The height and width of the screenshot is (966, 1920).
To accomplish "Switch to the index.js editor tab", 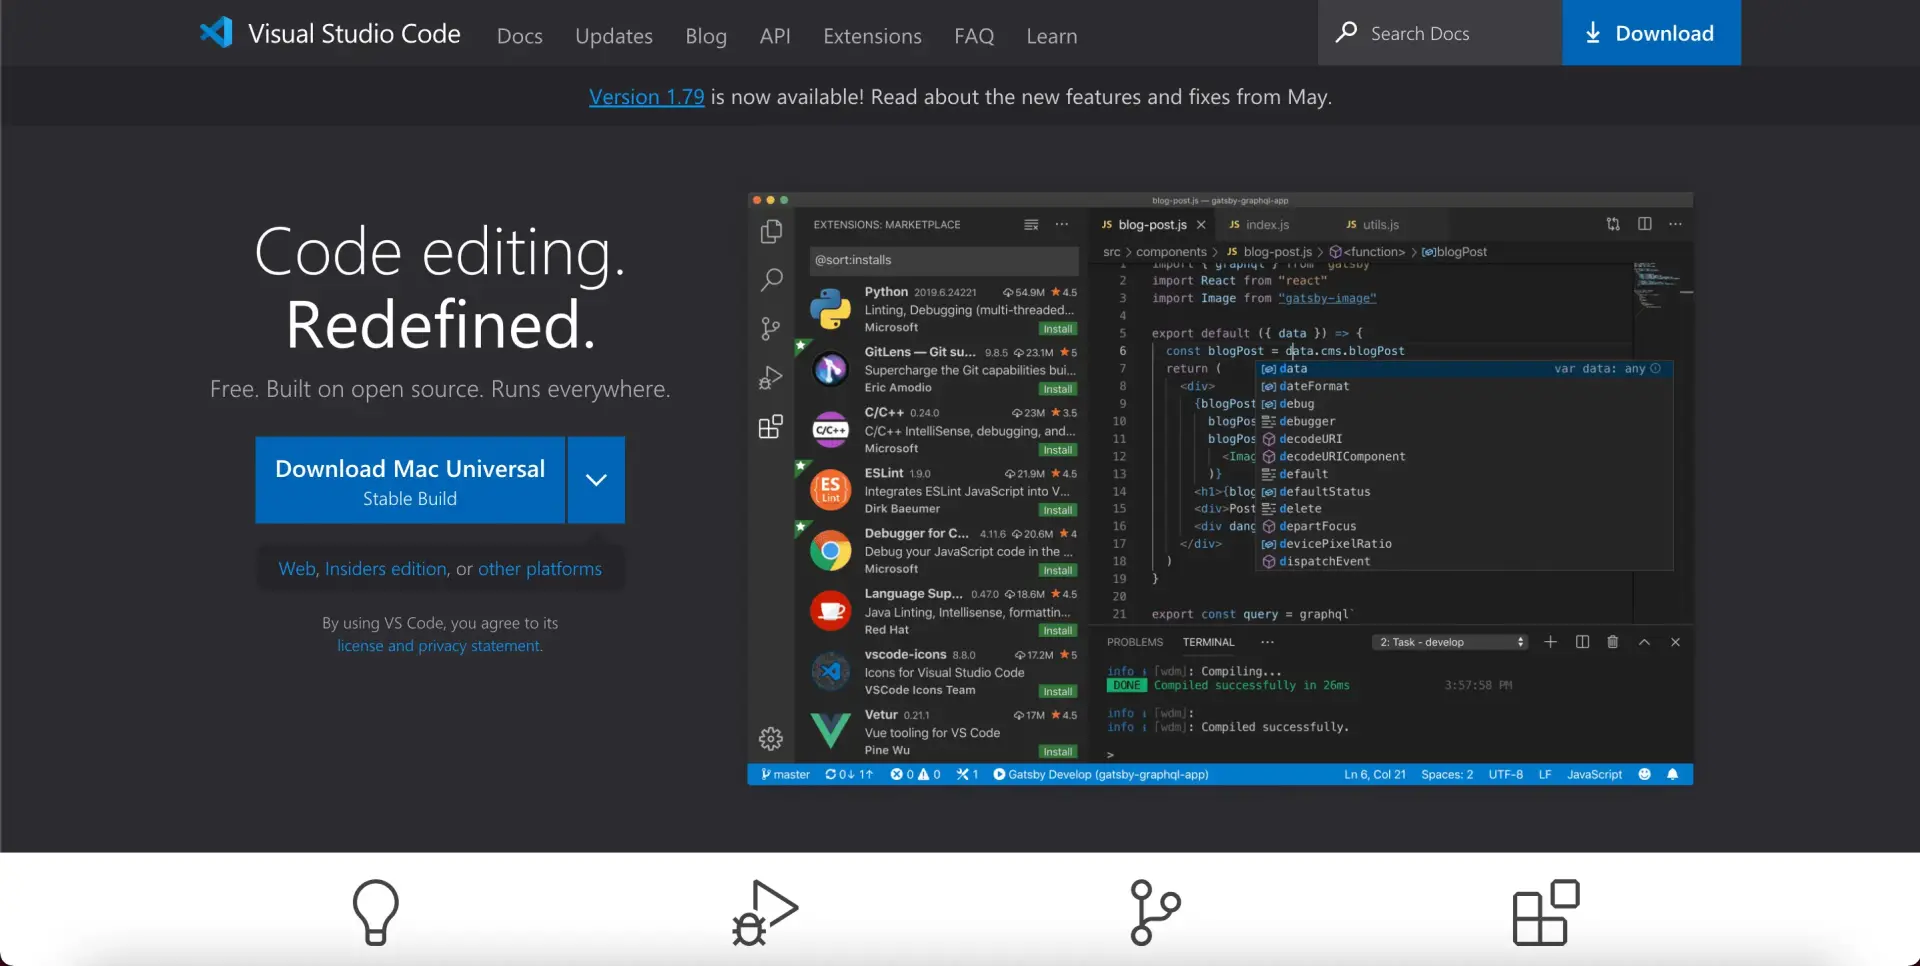I will (x=1259, y=225).
